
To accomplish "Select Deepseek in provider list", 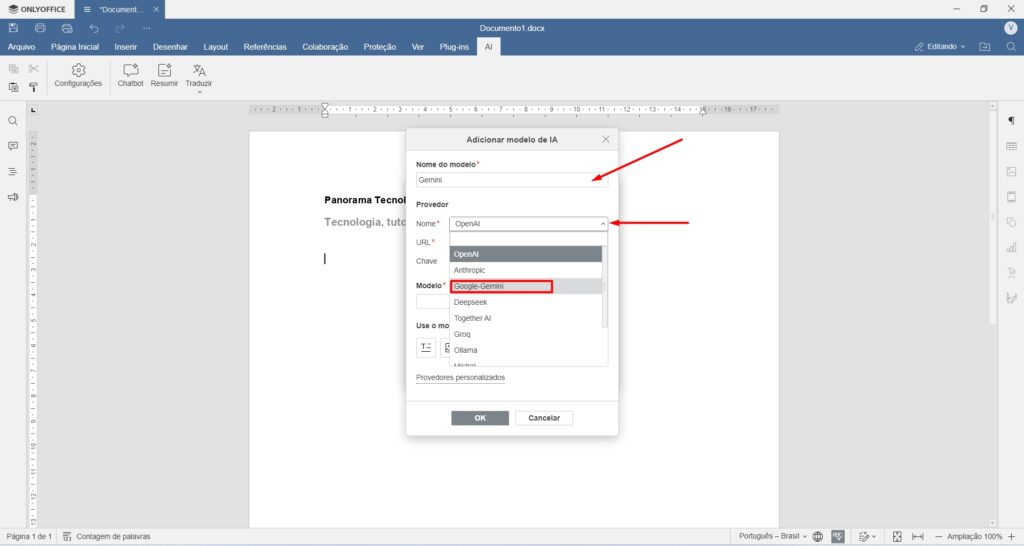I will click(526, 302).
